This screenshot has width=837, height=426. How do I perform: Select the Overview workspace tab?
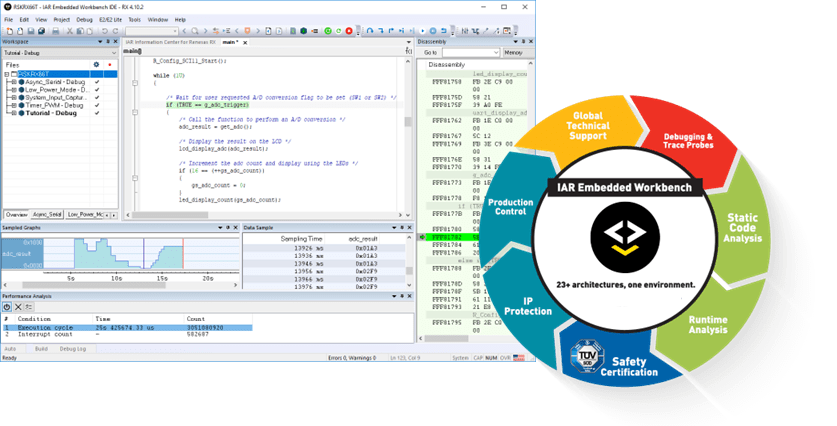point(17,215)
